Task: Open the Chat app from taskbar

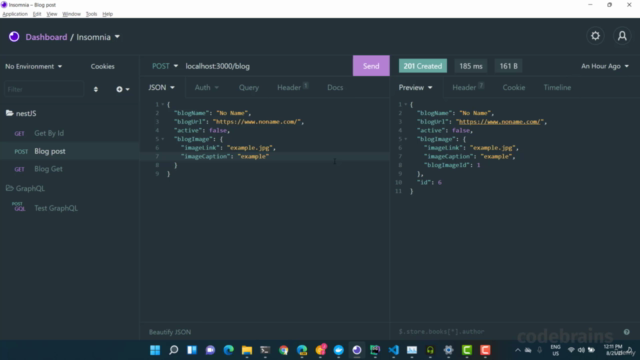Action: 210,350
